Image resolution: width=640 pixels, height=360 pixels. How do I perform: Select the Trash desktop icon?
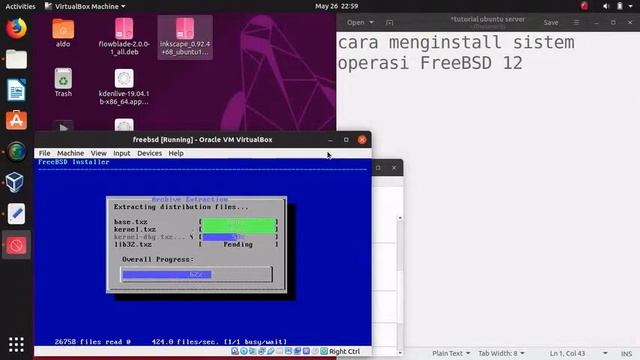63,82
